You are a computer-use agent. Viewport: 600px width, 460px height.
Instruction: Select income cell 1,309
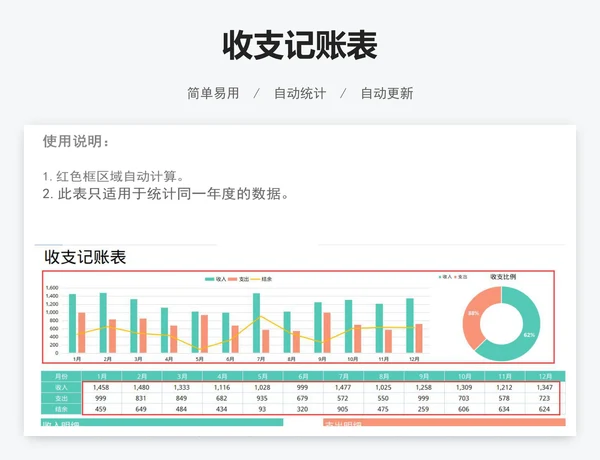(464, 387)
